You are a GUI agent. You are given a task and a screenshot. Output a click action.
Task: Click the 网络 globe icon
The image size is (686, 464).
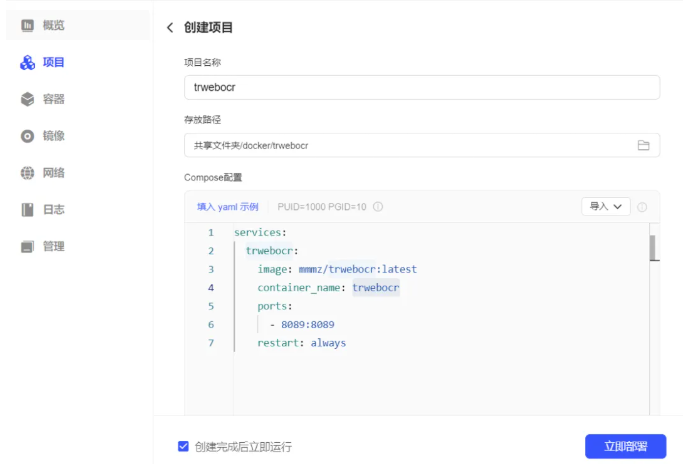[28, 173]
